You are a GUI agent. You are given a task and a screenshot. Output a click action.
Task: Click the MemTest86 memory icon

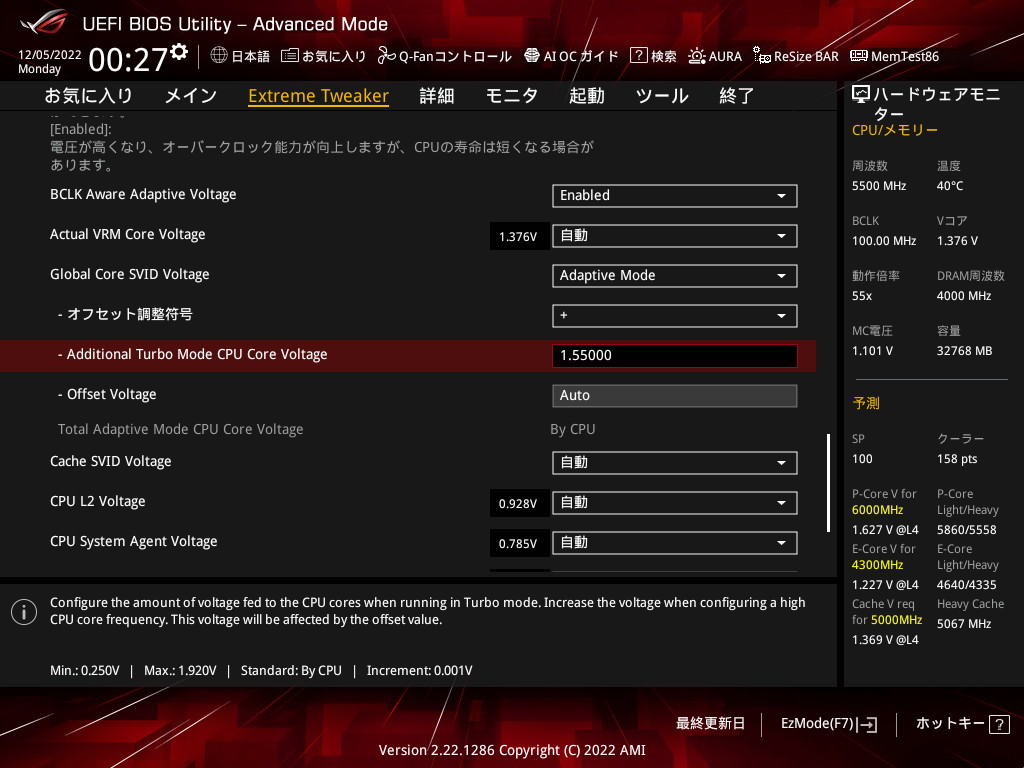coord(859,56)
